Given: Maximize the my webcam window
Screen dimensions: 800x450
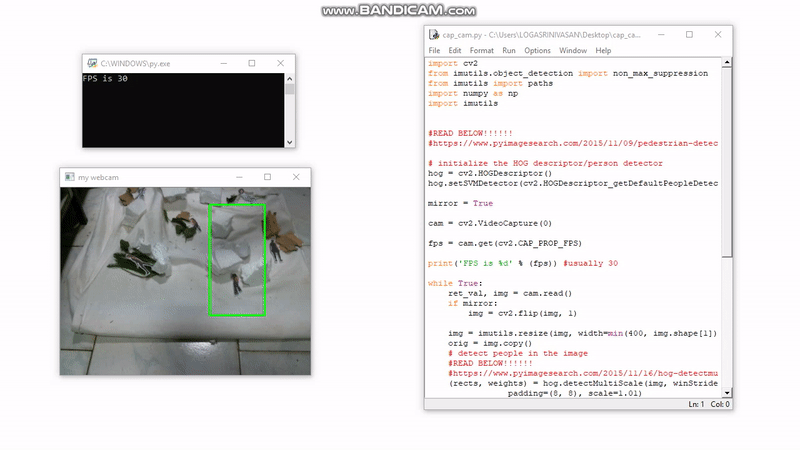Looking at the screenshot, I should click(267, 177).
